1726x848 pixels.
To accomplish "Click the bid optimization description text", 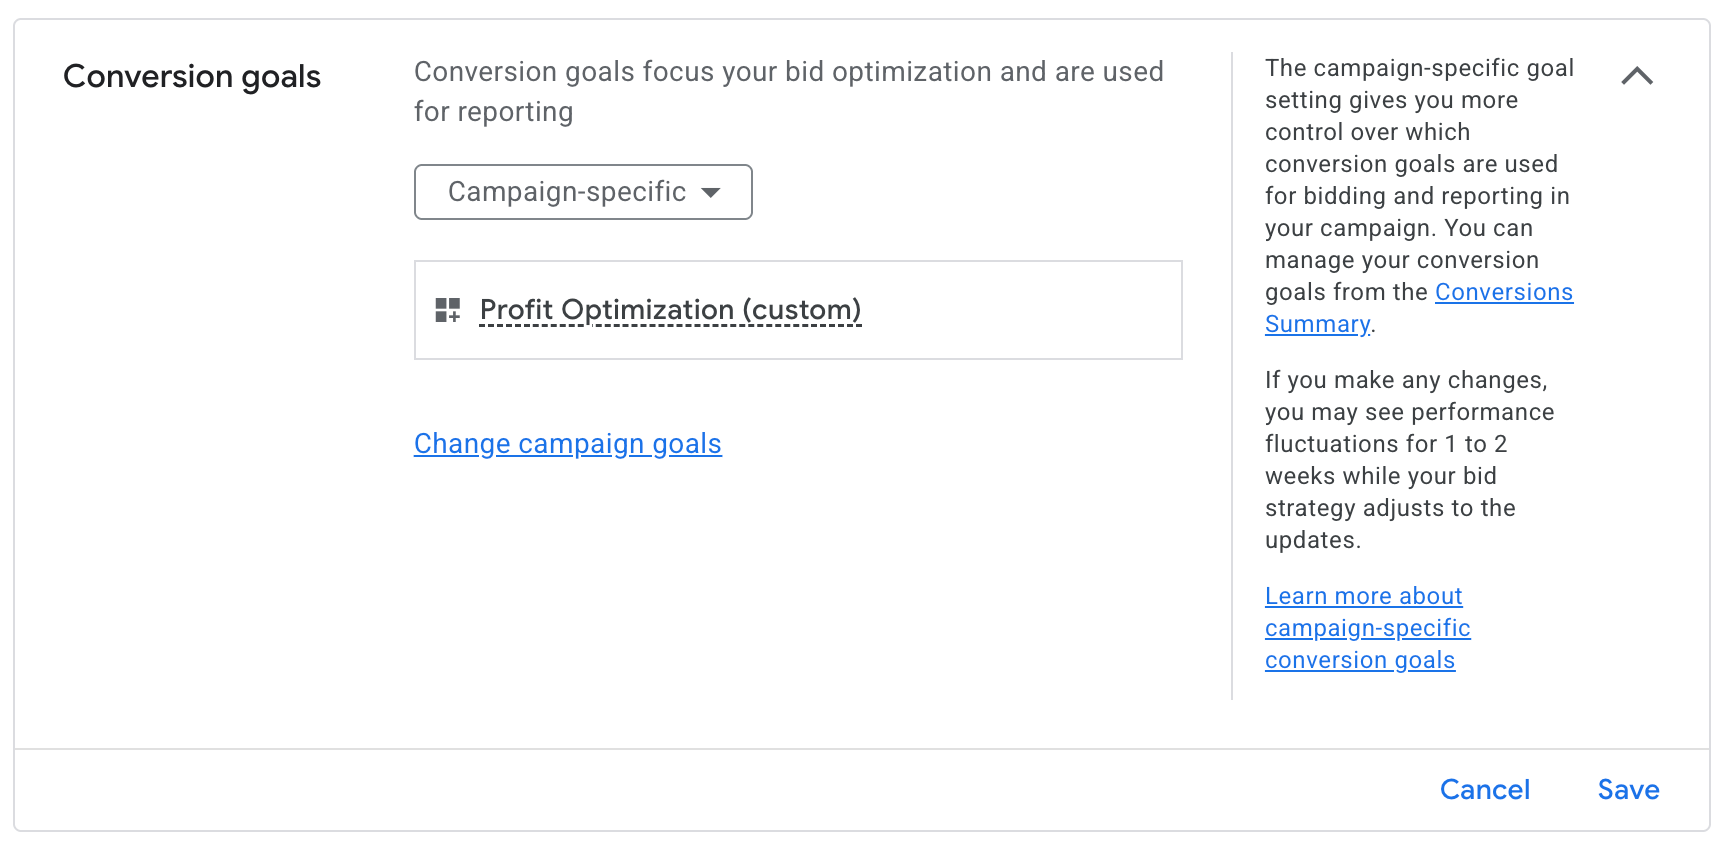I will coord(788,72).
